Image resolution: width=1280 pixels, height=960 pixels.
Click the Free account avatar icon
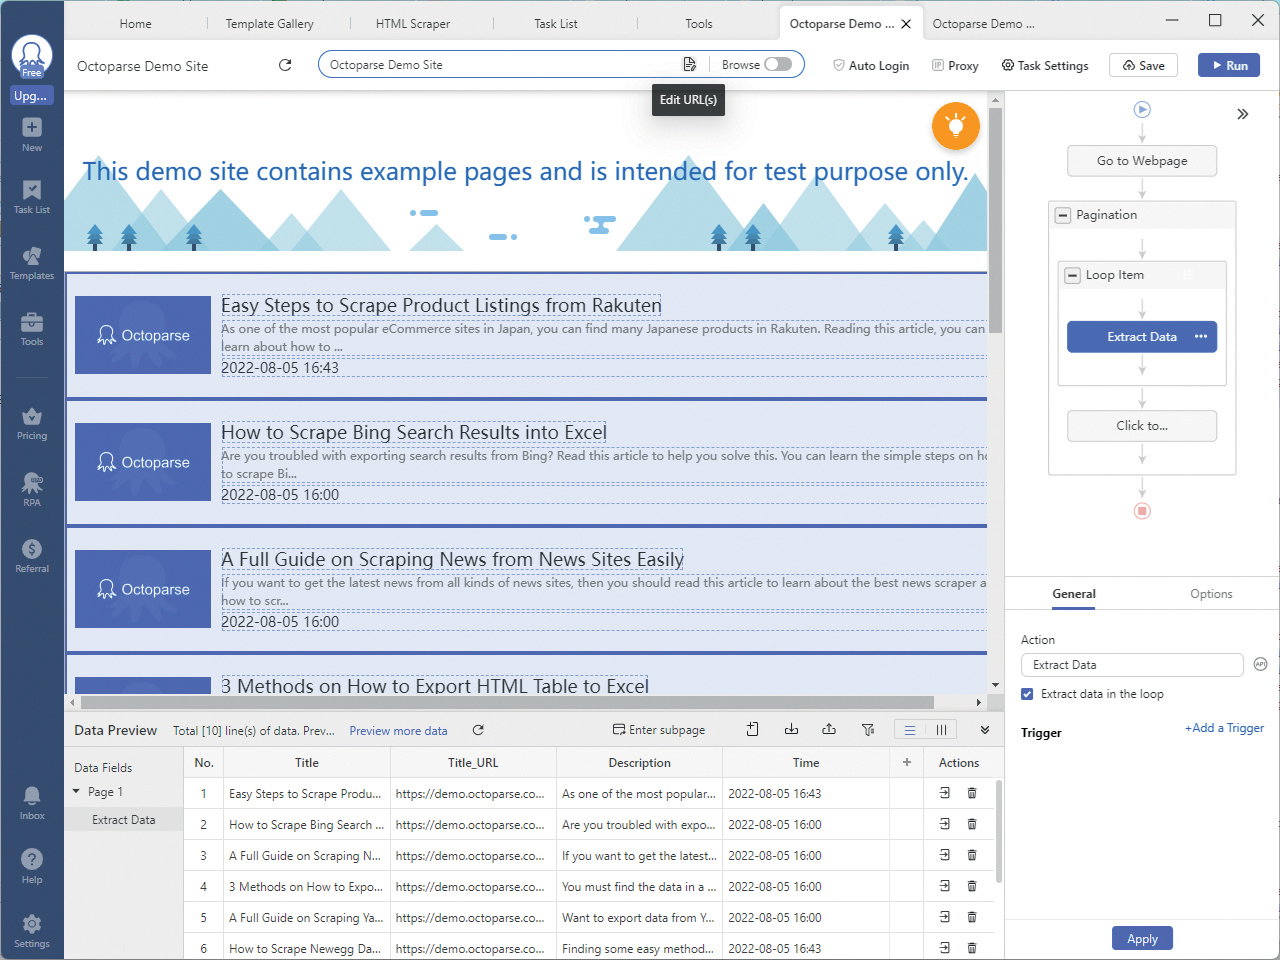point(32,57)
